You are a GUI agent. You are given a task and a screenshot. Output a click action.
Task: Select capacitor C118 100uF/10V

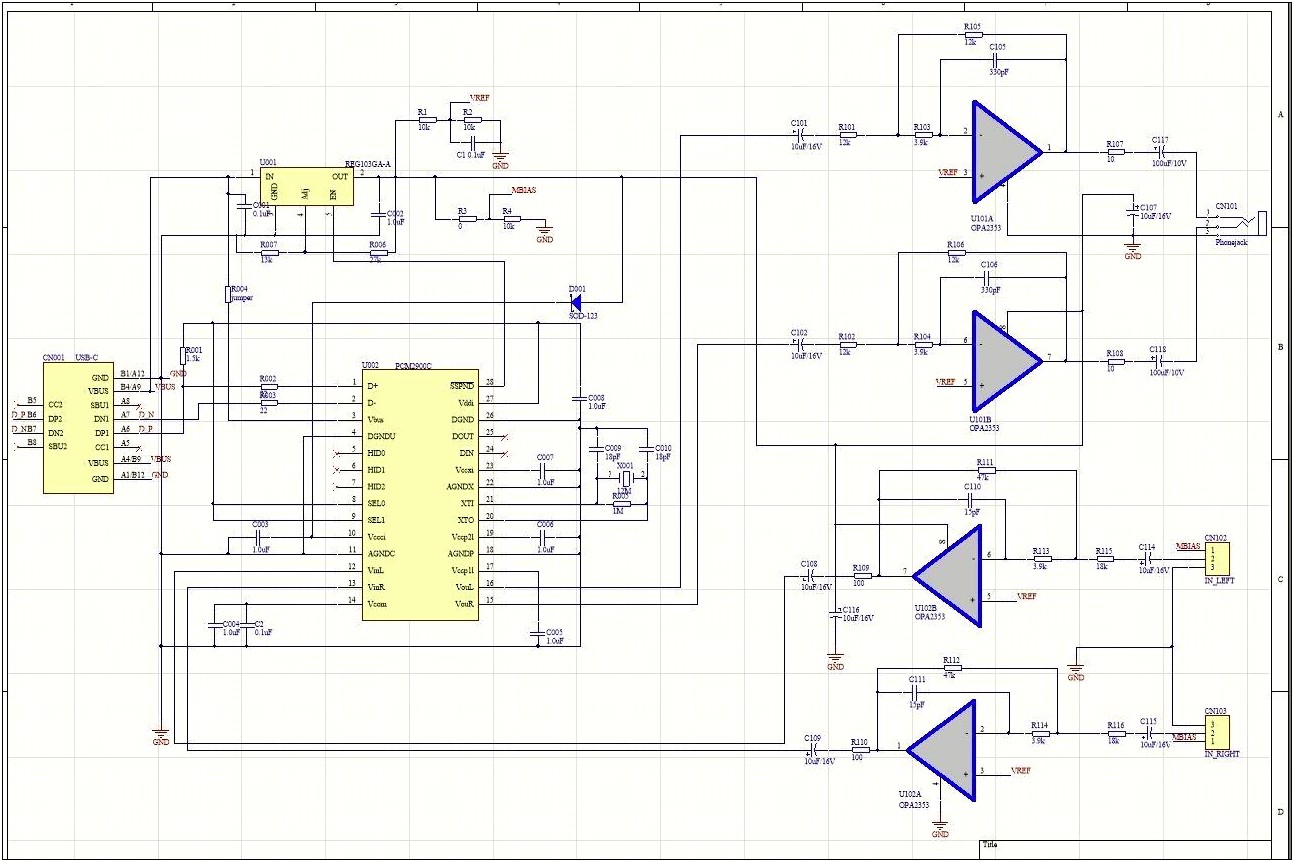(1158, 360)
